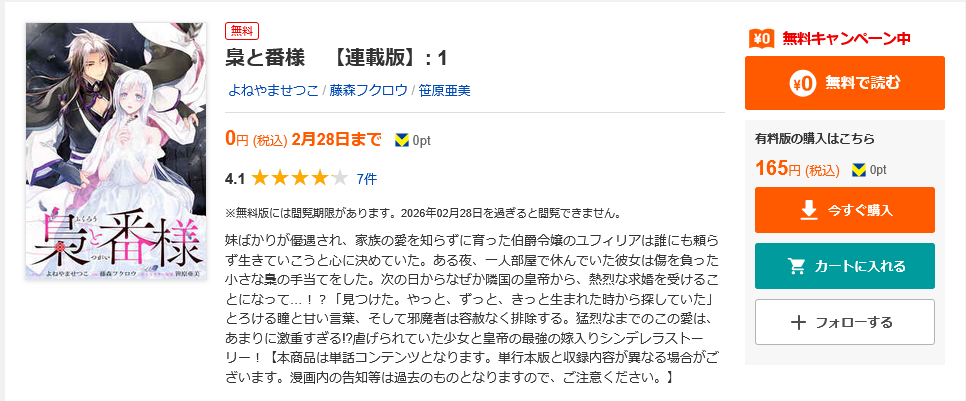Viewport: 966px width, 401px height.
Task: Open the 7件 reviews link
Action: pos(366,179)
